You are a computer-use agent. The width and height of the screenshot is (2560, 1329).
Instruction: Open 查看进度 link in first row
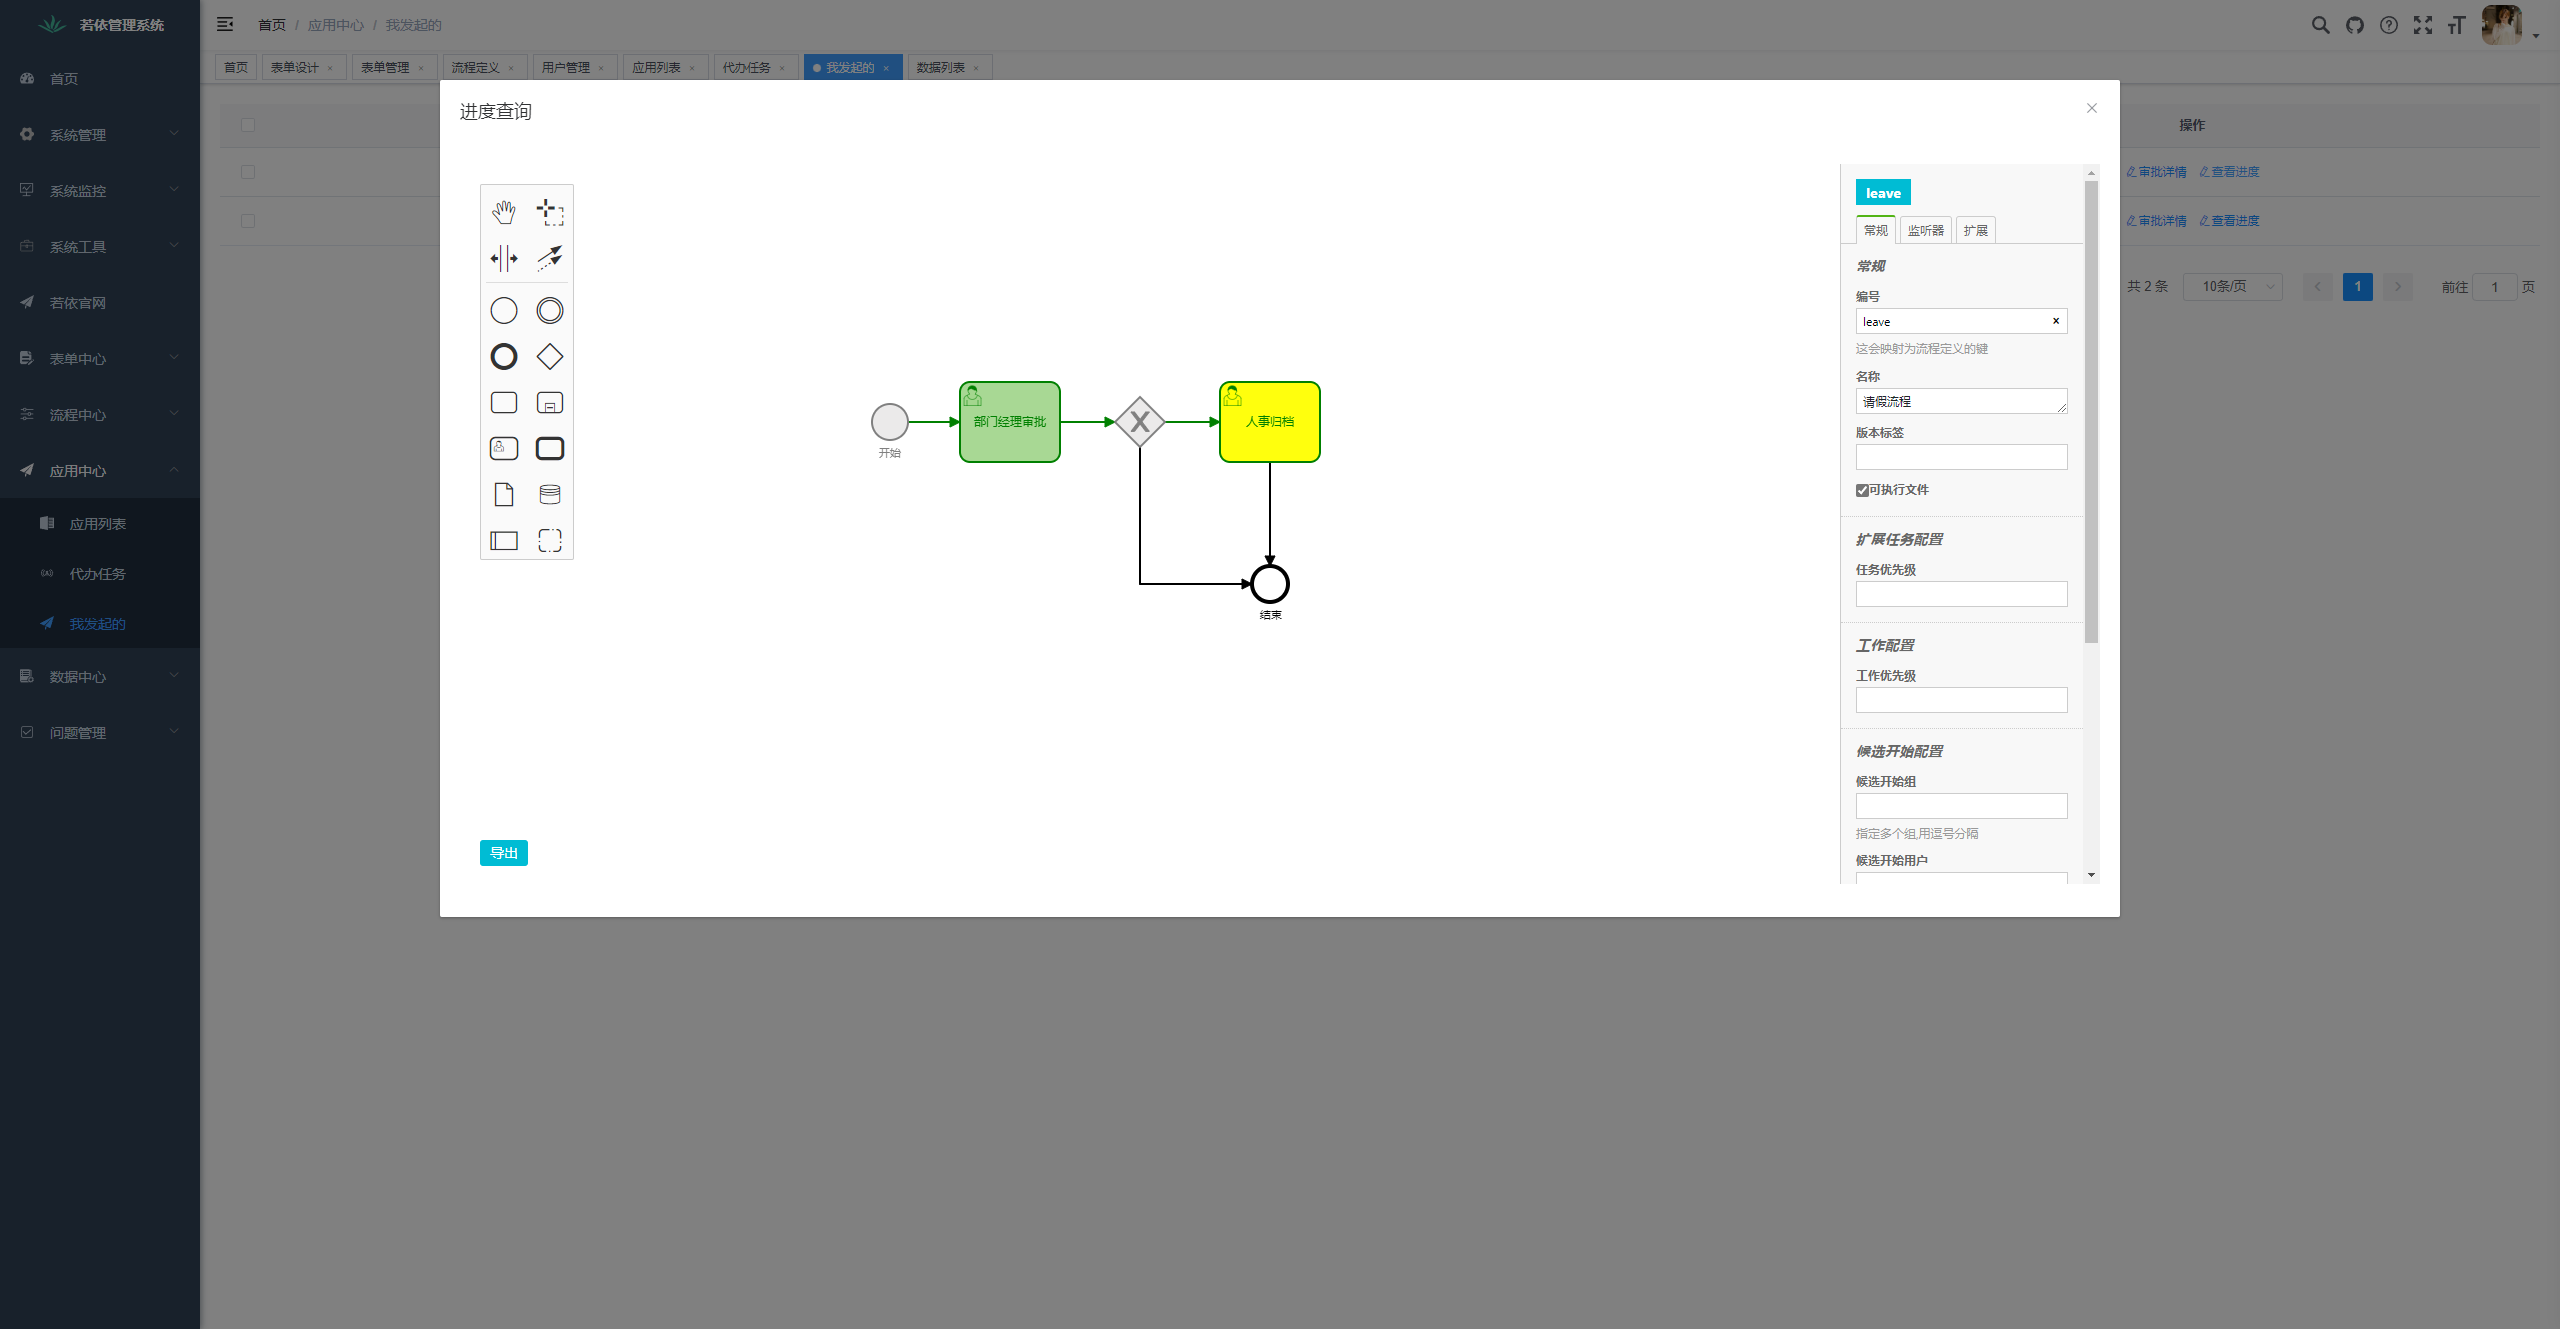tap(2229, 172)
